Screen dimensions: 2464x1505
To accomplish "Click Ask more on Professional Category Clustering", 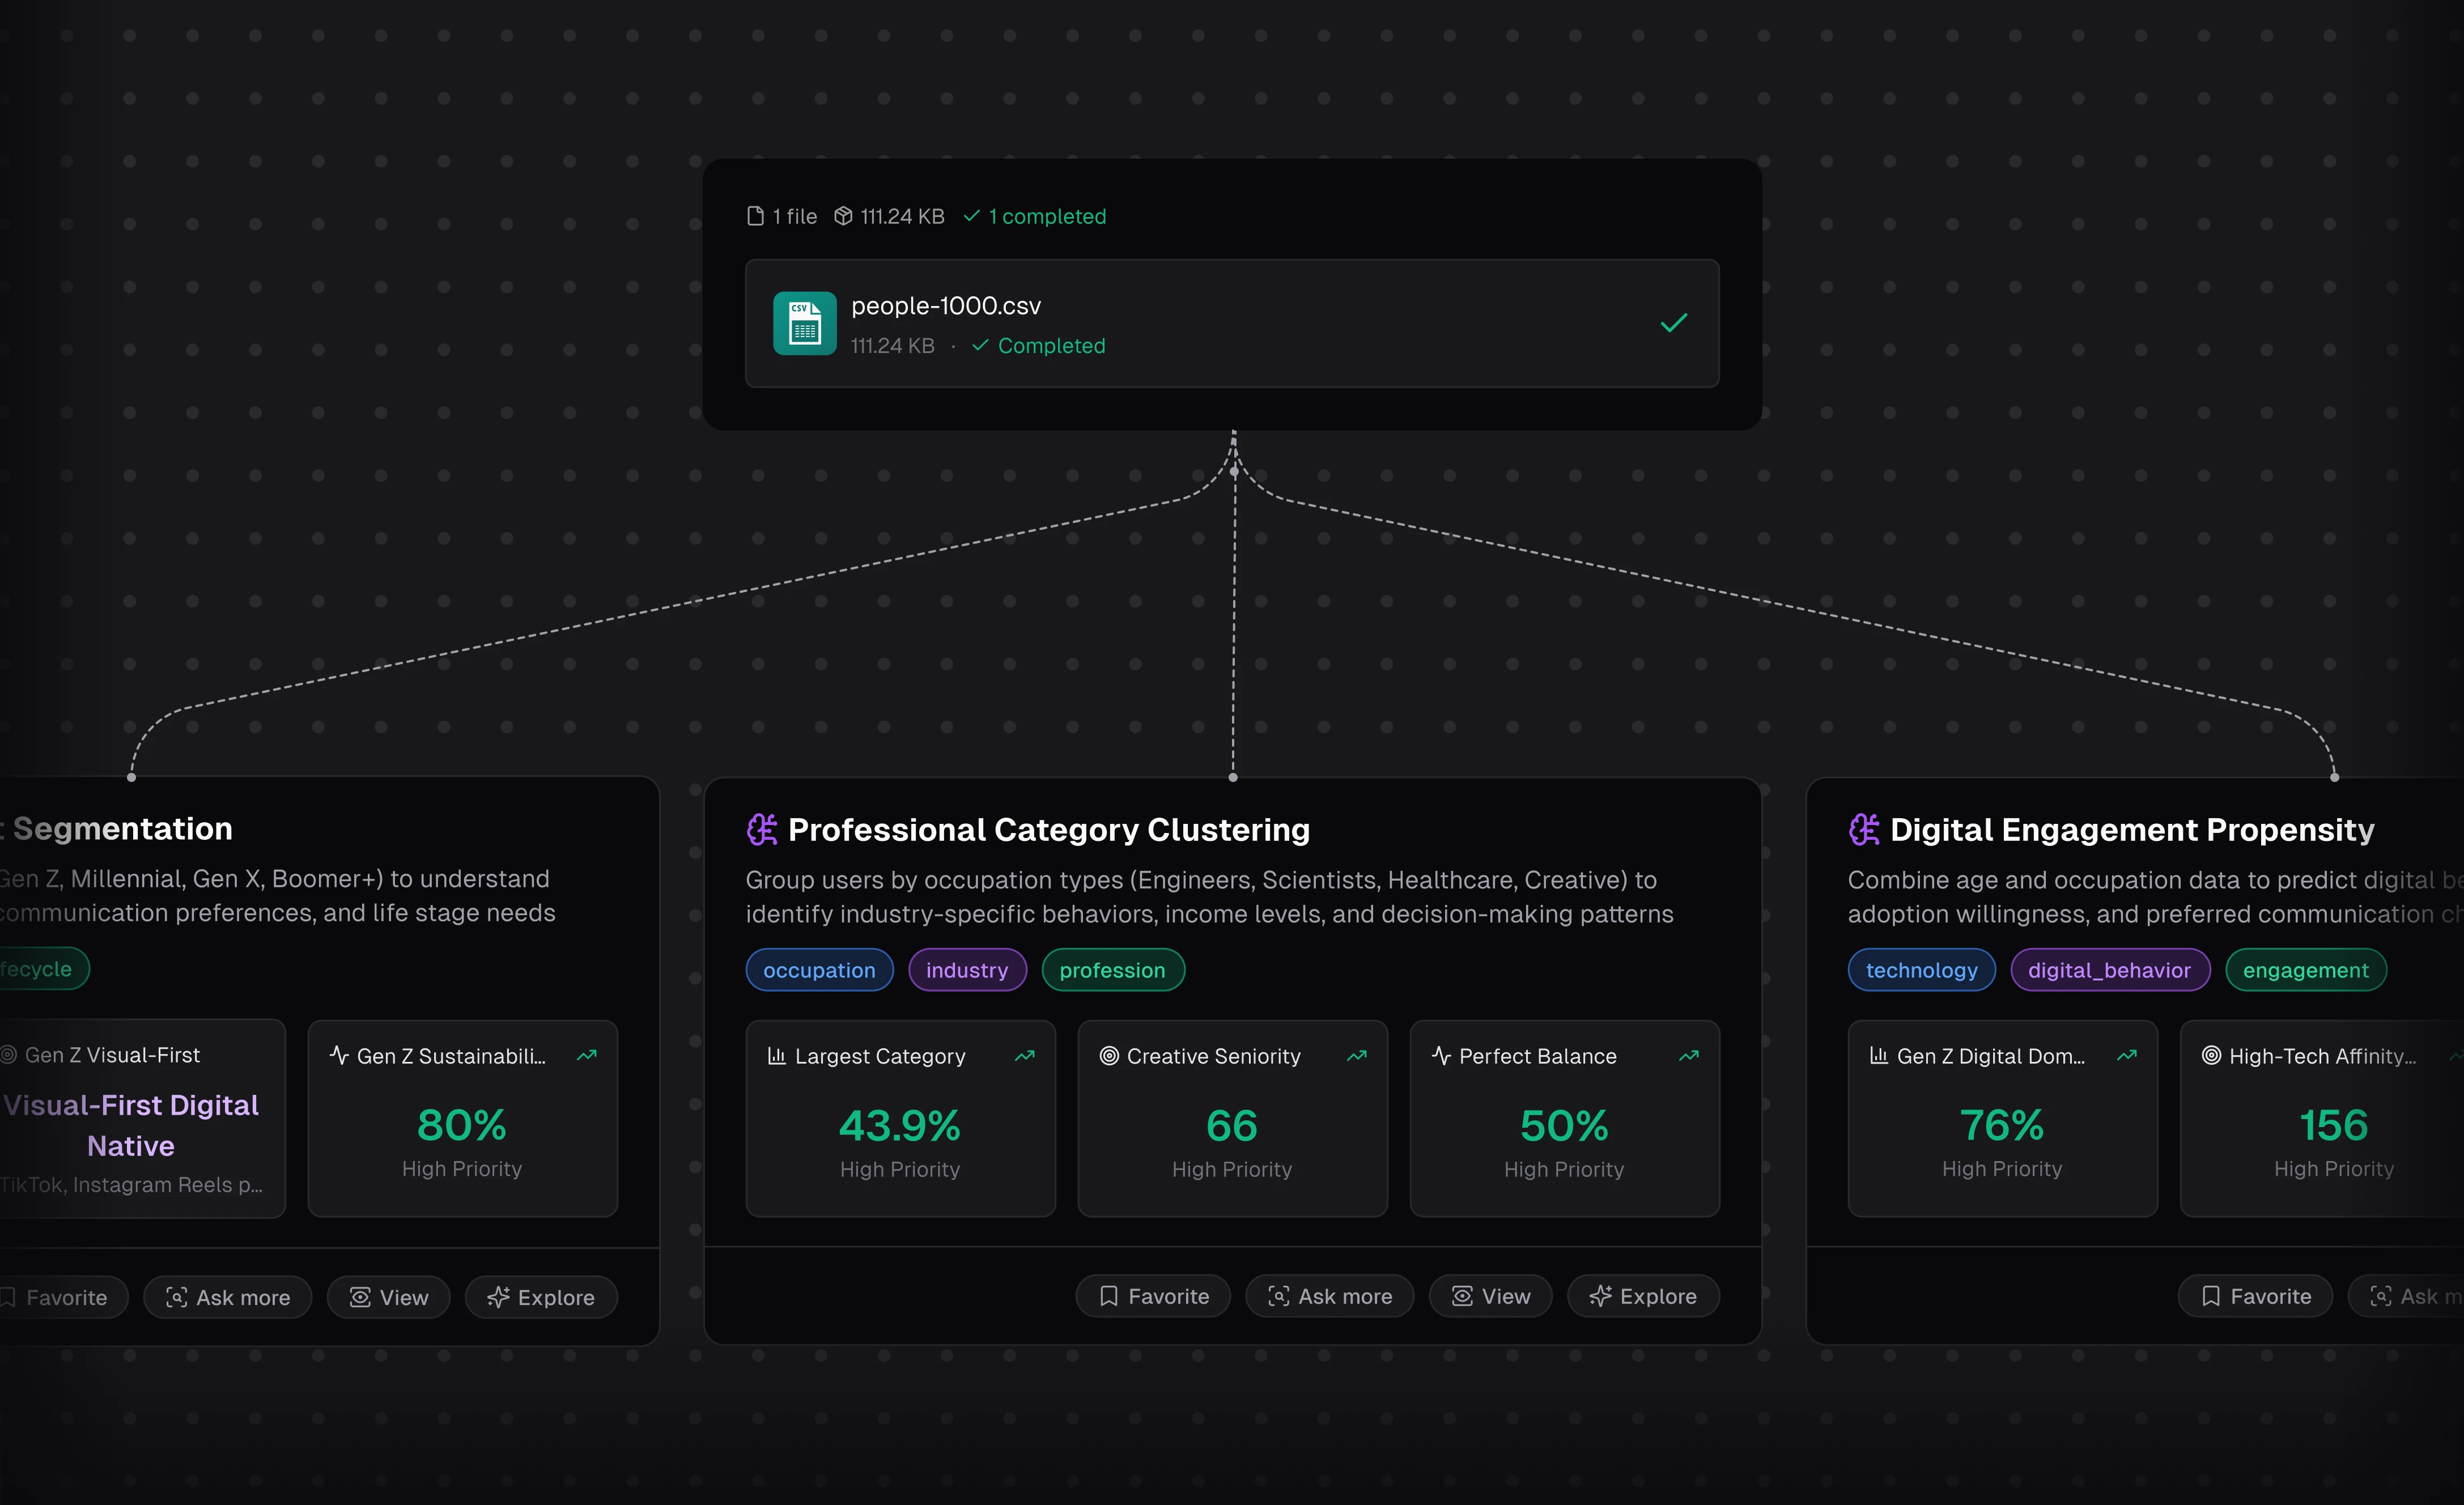I will click(1329, 1296).
